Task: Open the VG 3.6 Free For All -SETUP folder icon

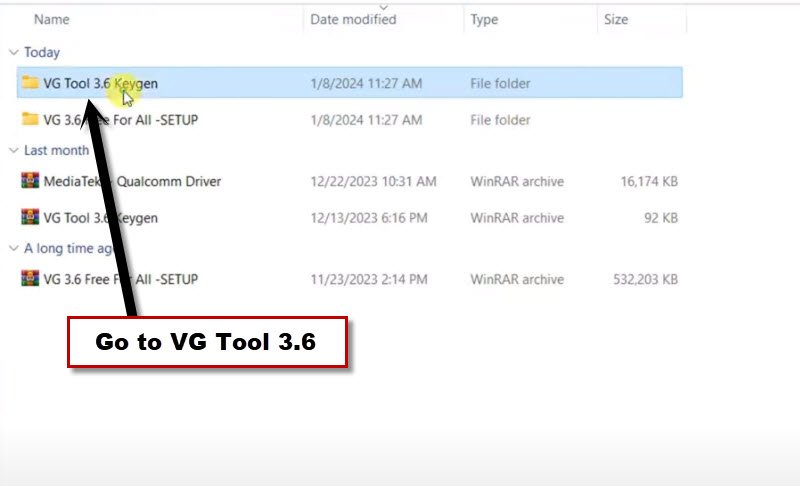Action: [x=30, y=119]
